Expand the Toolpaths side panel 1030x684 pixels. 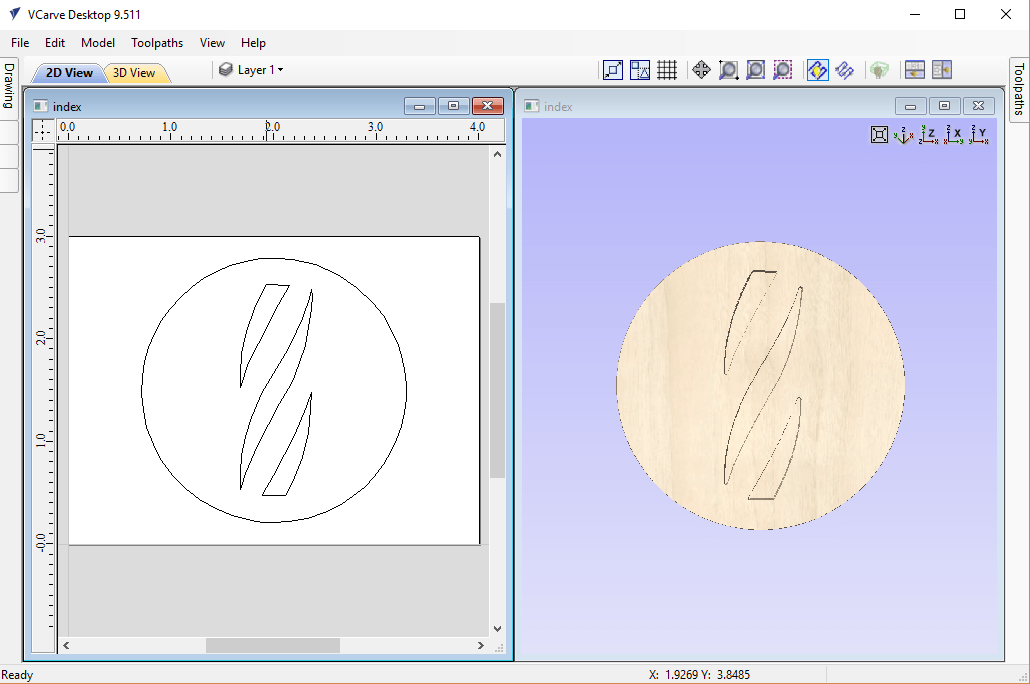click(x=1019, y=90)
